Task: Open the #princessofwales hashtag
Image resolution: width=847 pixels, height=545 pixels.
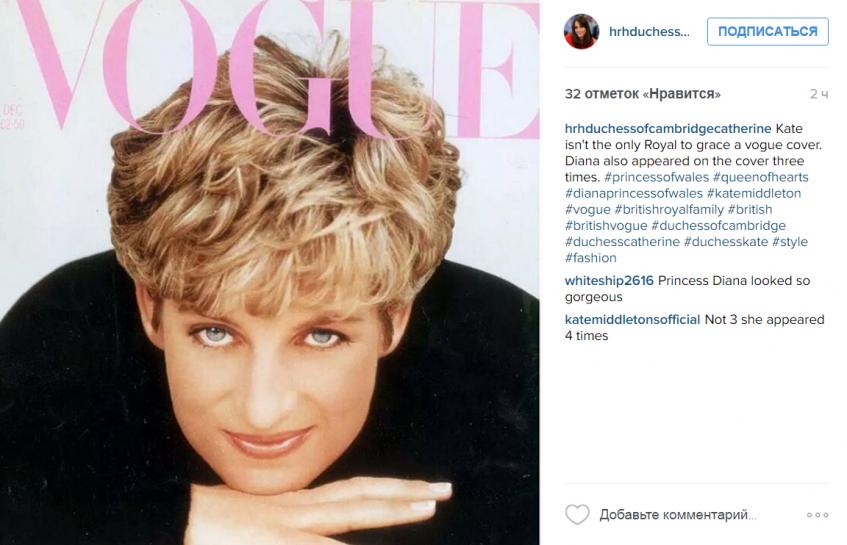Action: (656, 177)
